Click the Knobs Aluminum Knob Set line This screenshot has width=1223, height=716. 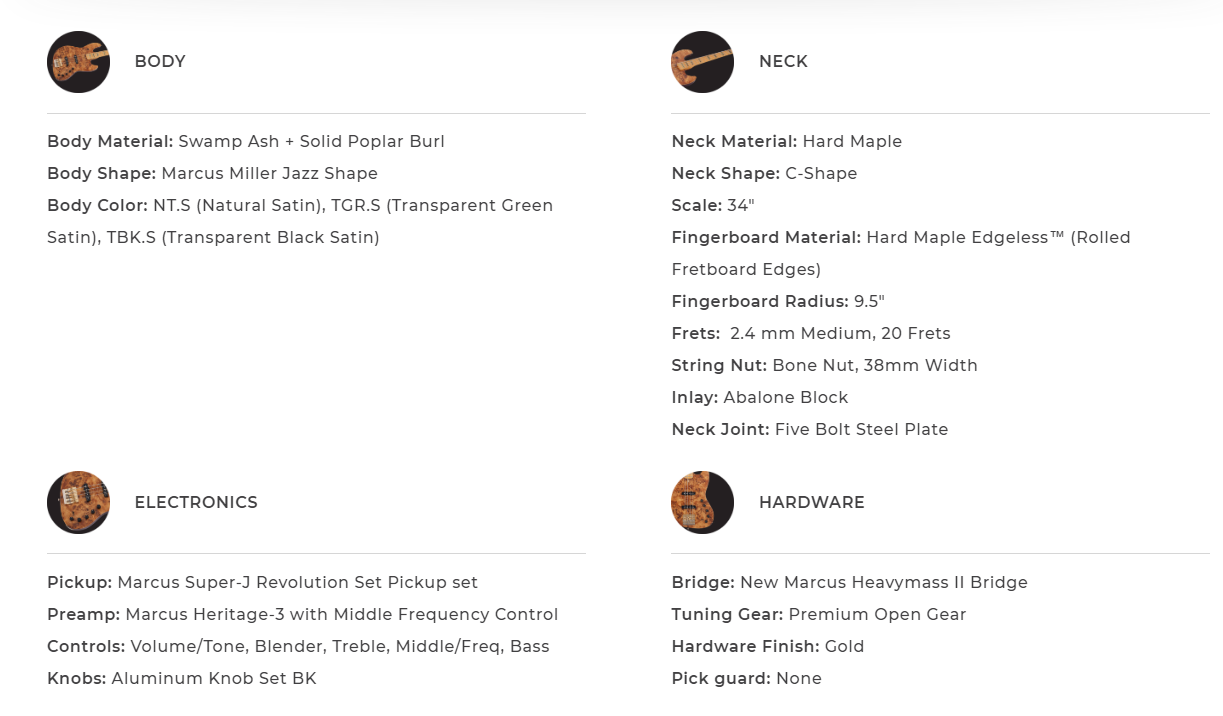(x=181, y=679)
